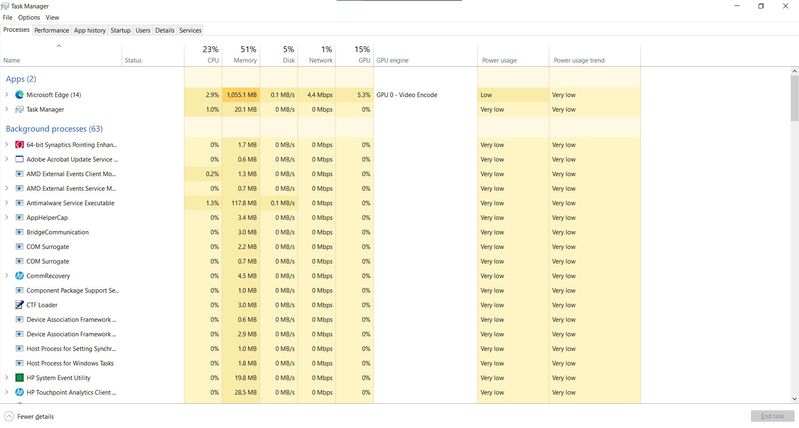Screen dimensions: 799x428
Task: Click the CTF Loader icon
Action: (x=19, y=305)
